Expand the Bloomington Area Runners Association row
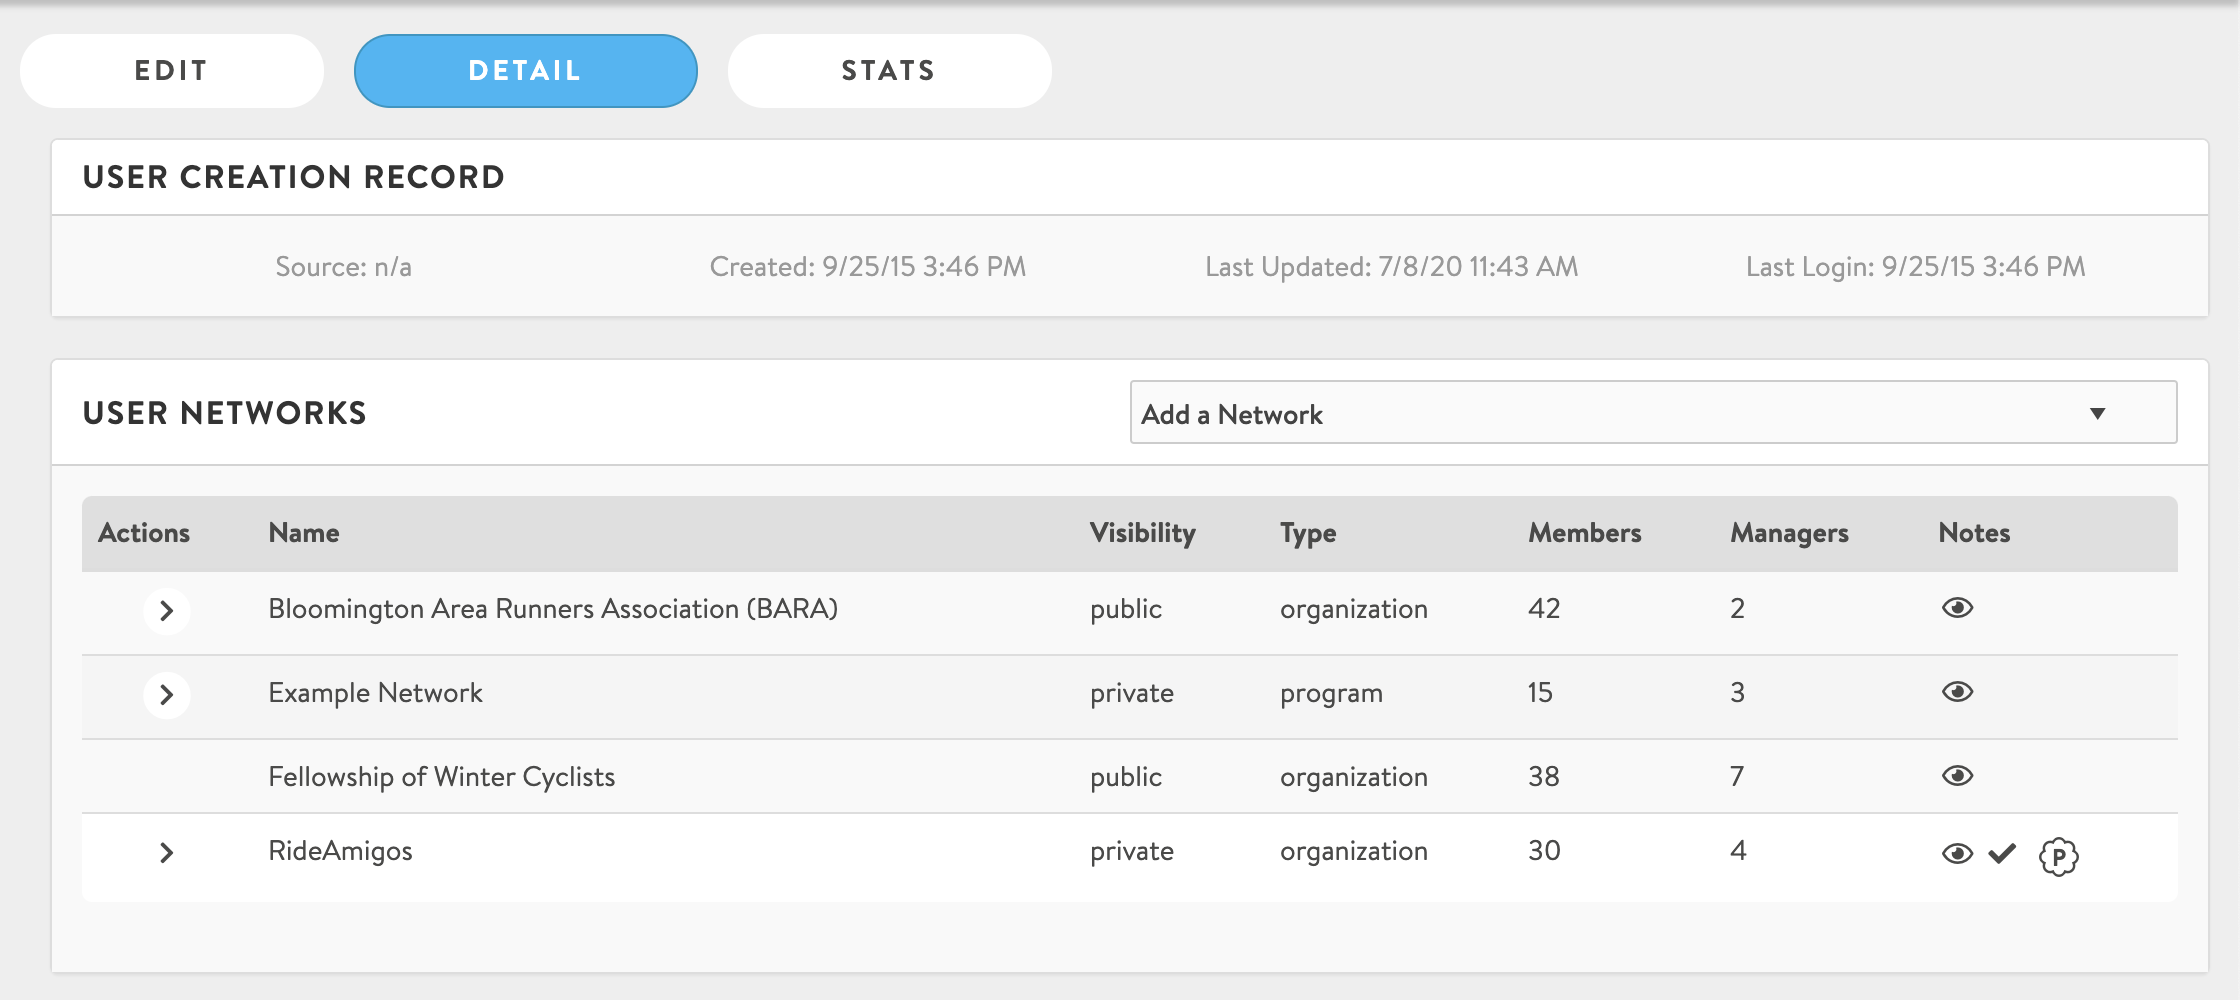 pyautogui.click(x=167, y=610)
